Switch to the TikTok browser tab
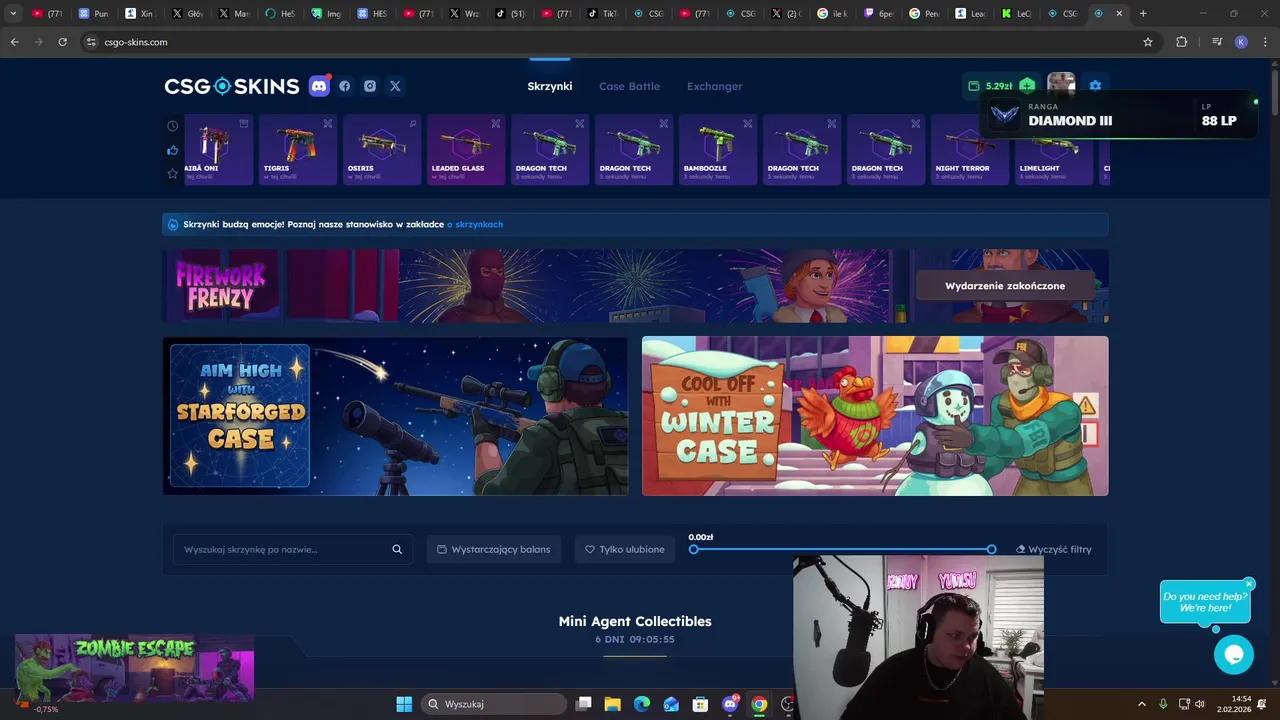The image size is (1280, 720). point(602,14)
